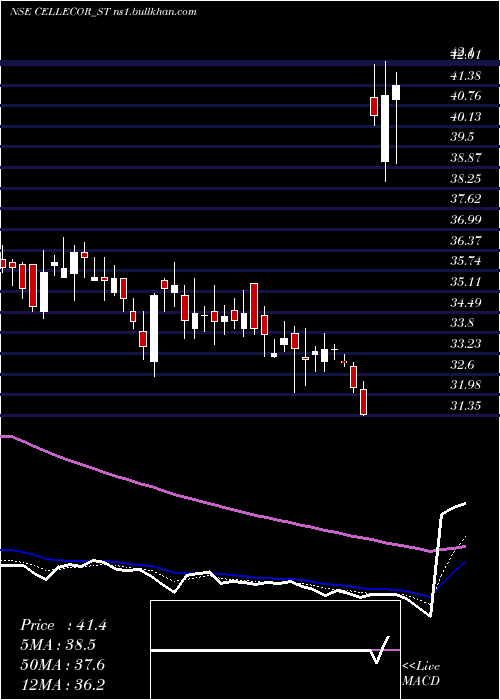The height and width of the screenshot is (700, 500).
Task: Select the 37.62 price axis label
Action: click(x=466, y=199)
